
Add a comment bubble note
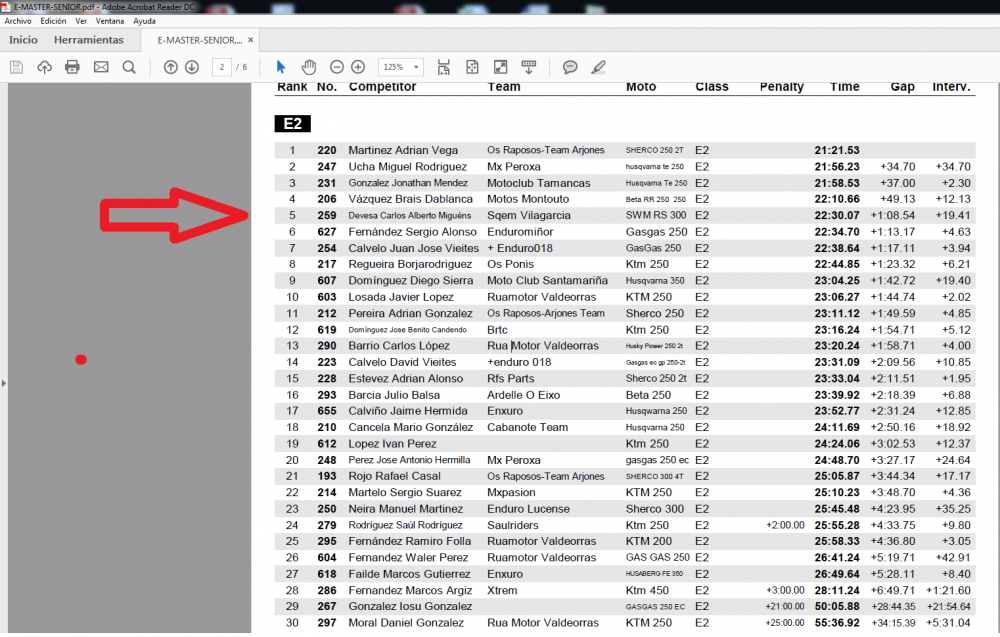(570, 67)
